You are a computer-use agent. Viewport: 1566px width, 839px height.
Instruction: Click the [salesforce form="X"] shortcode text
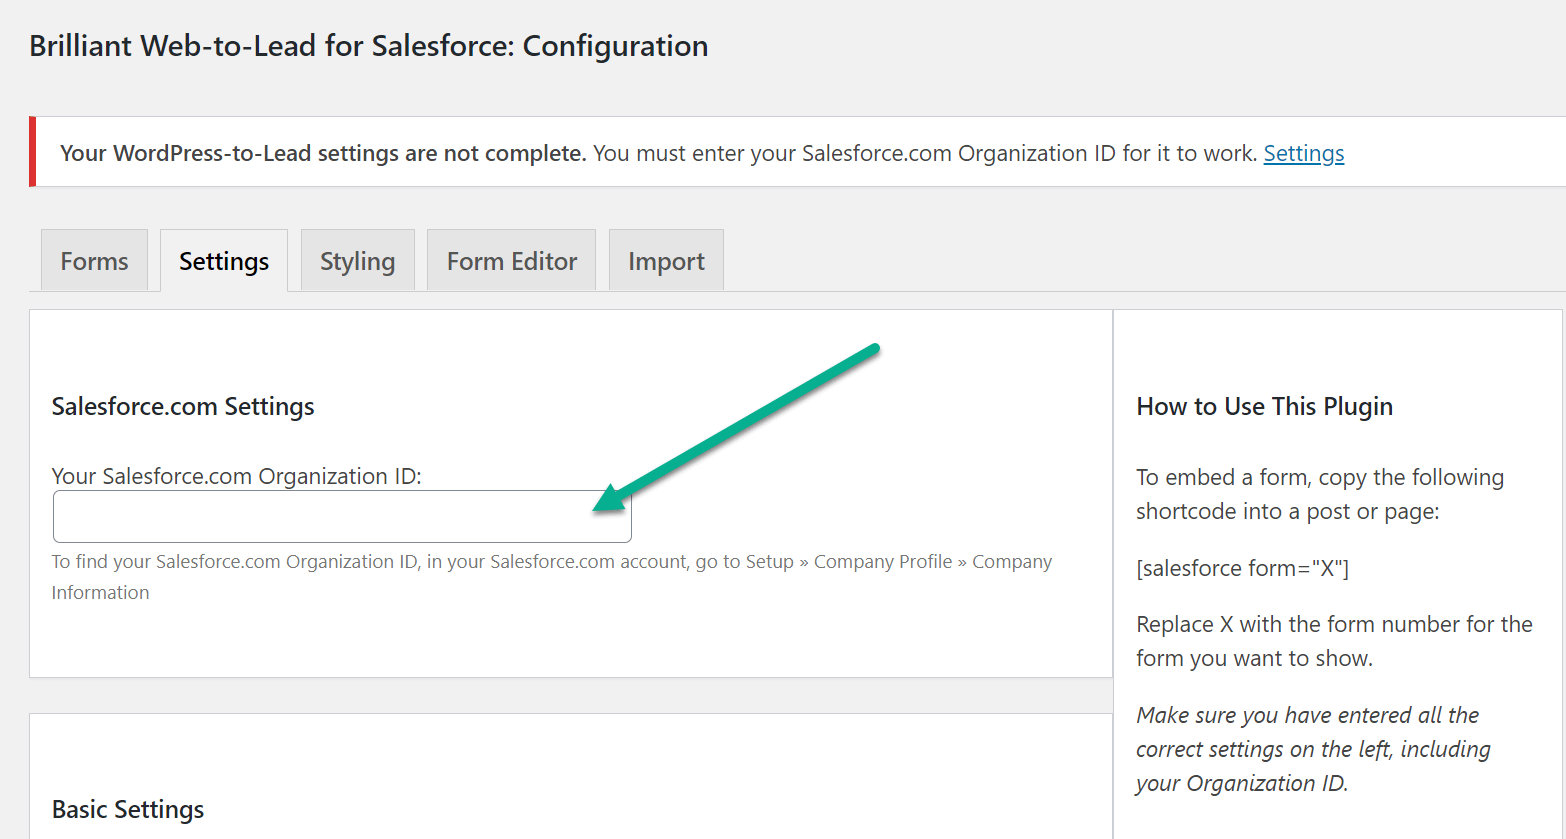1243,568
